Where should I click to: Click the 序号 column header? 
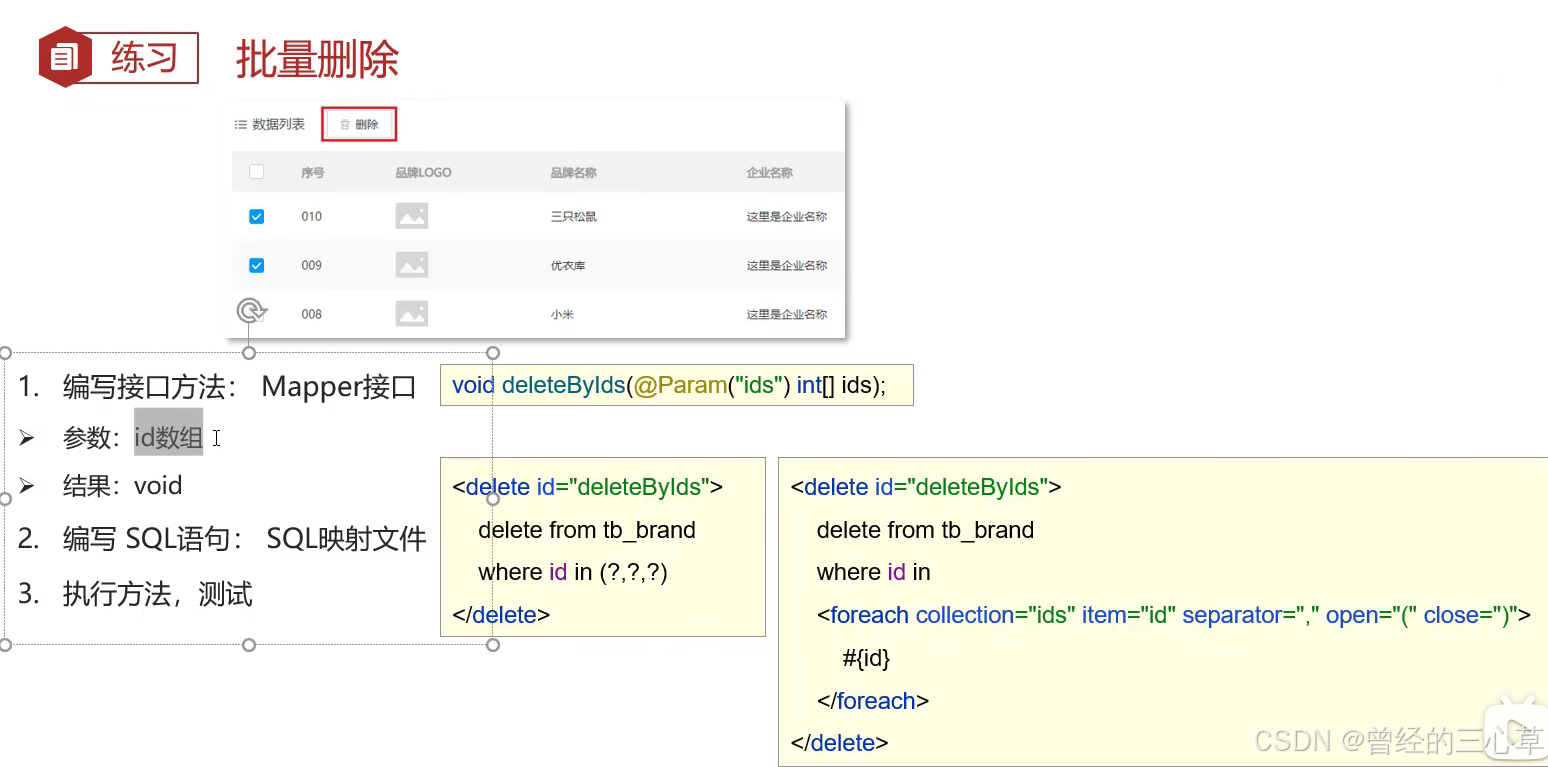pyautogui.click(x=312, y=173)
